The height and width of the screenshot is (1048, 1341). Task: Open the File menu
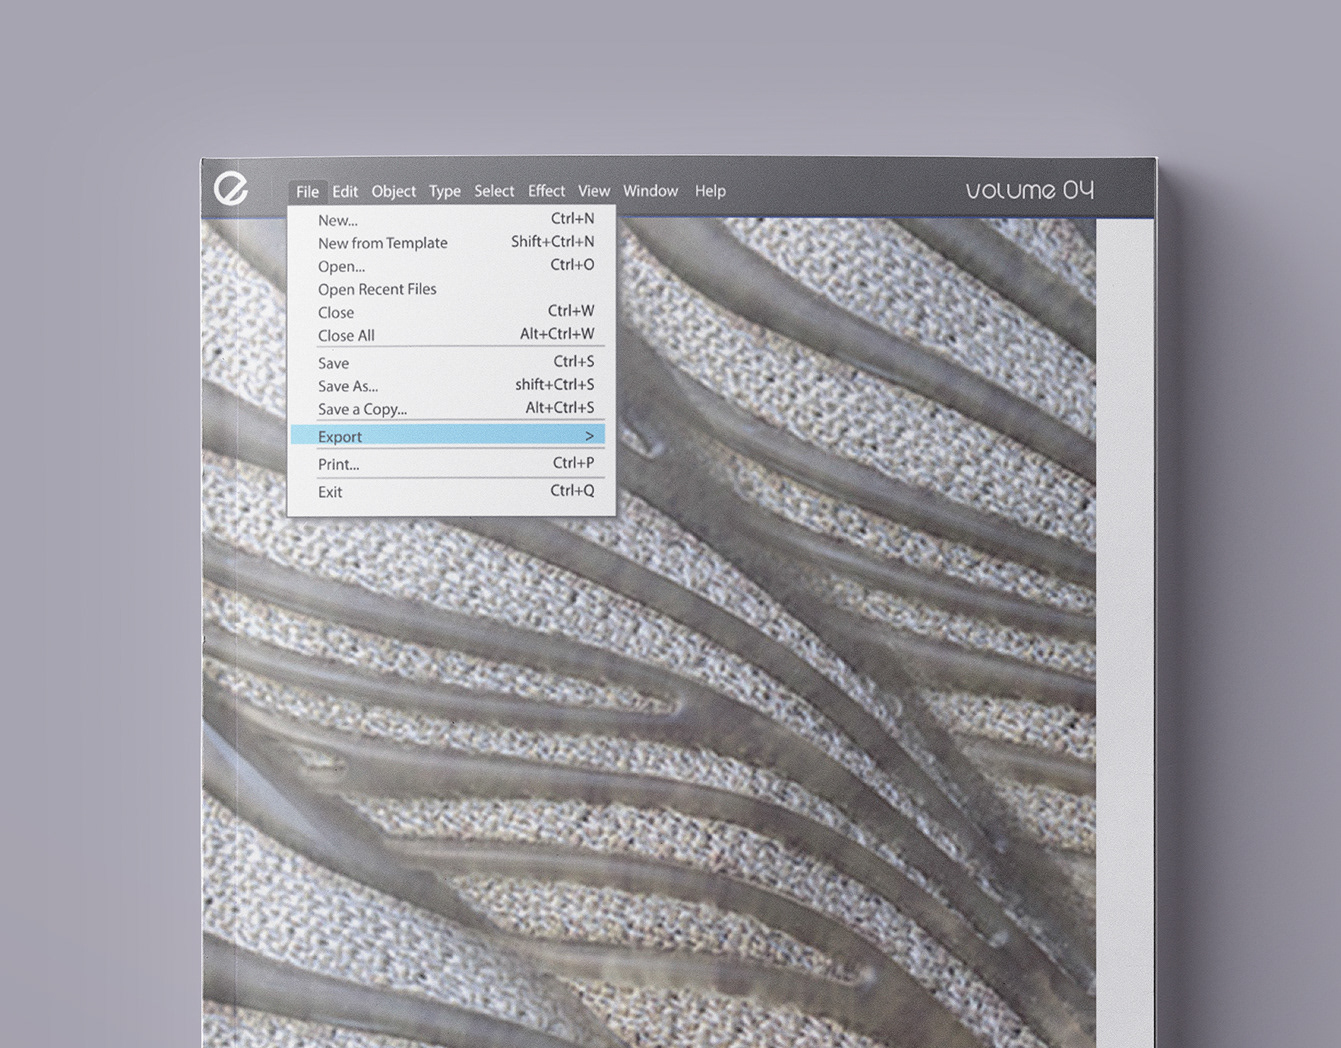click(307, 192)
